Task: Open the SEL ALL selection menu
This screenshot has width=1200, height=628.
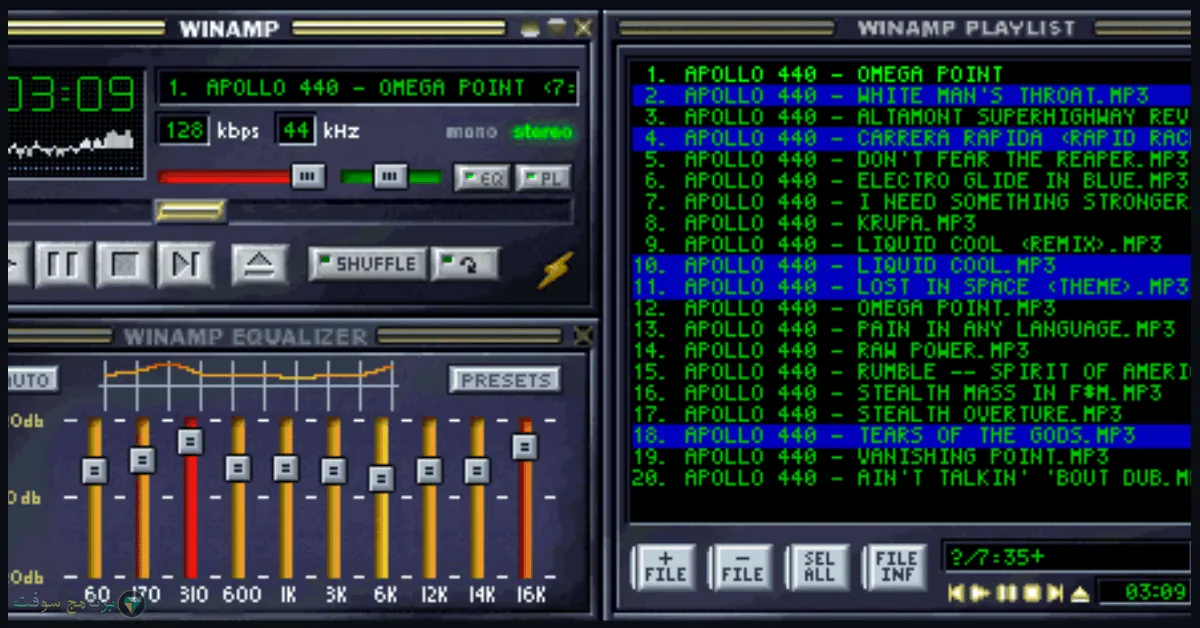Action: [818, 567]
